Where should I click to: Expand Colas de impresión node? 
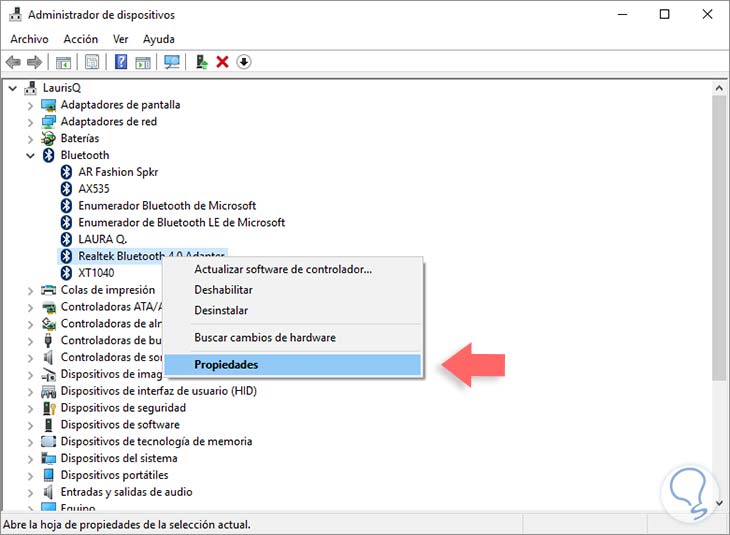pos(30,291)
